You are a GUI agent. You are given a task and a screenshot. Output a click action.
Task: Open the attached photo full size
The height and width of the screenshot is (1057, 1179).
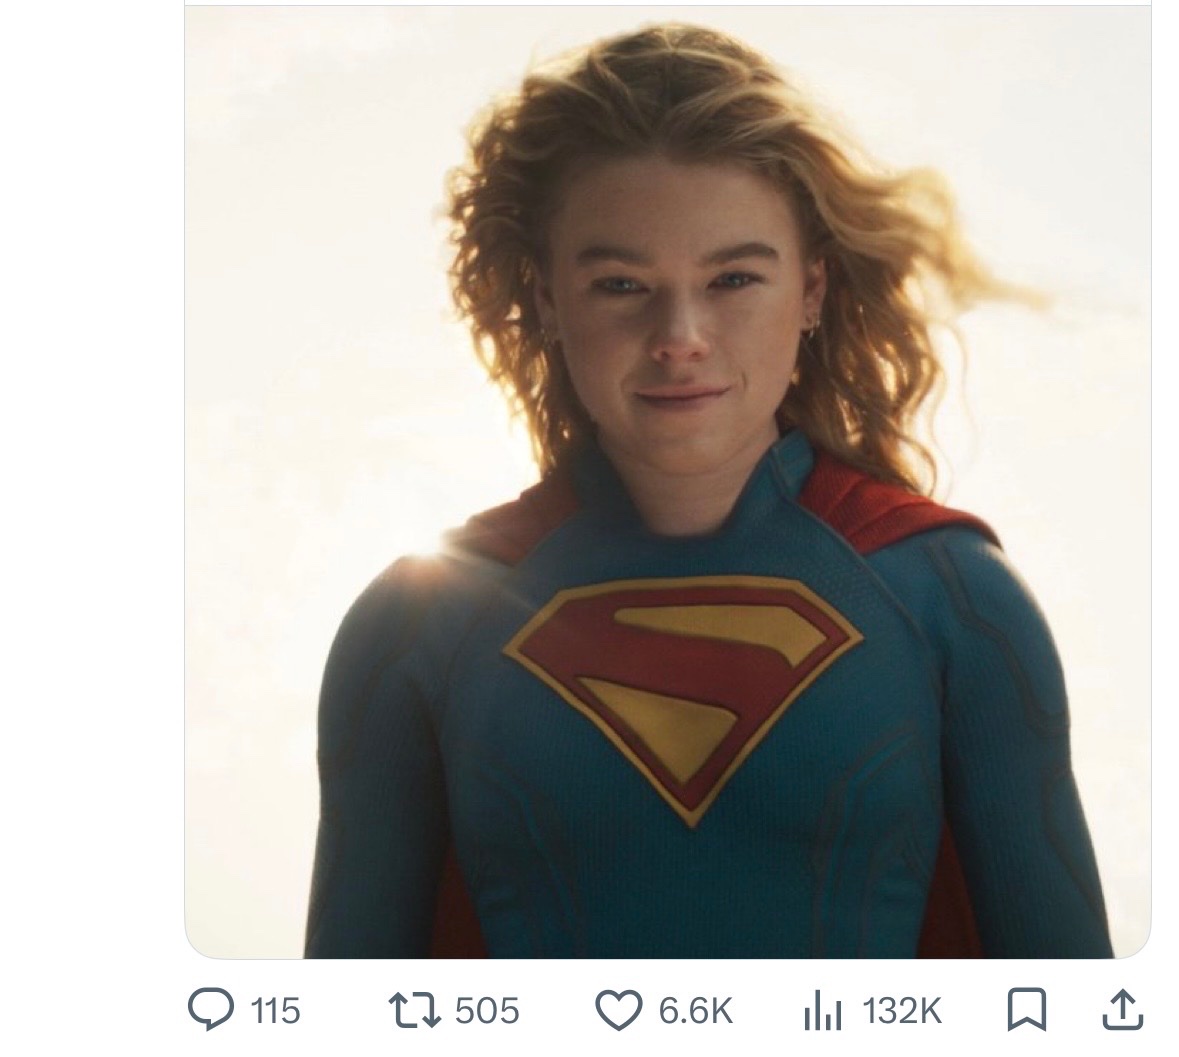[668, 482]
